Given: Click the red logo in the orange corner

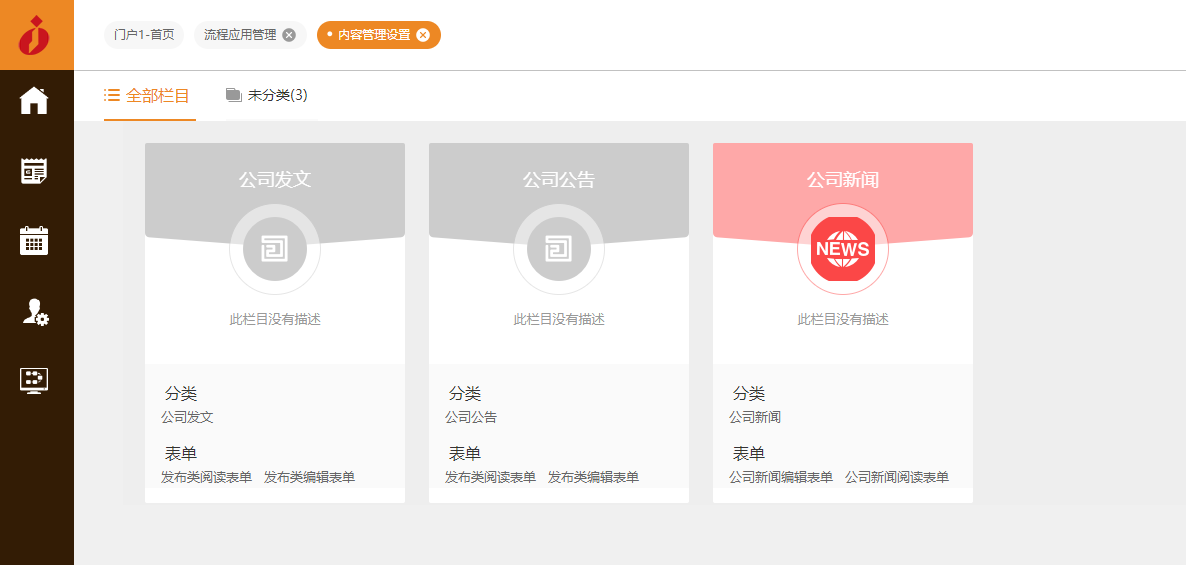Looking at the screenshot, I should (x=35, y=35).
